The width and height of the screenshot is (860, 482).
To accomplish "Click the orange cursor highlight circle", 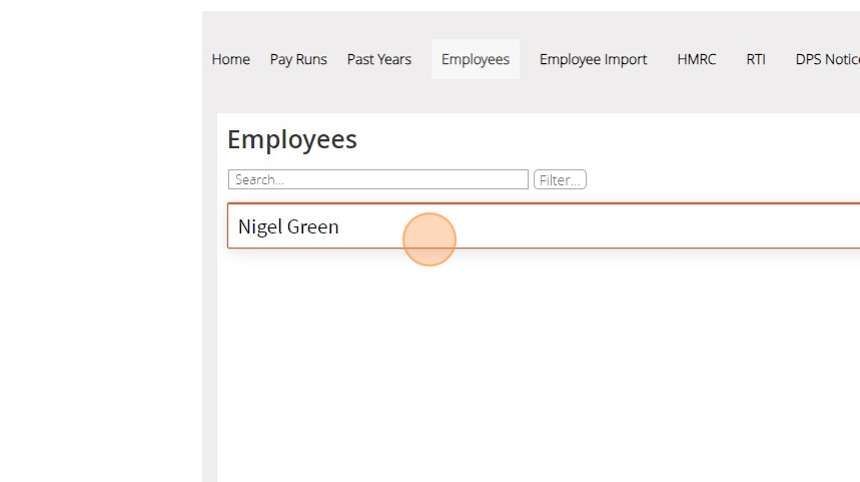I will pos(429,240).
